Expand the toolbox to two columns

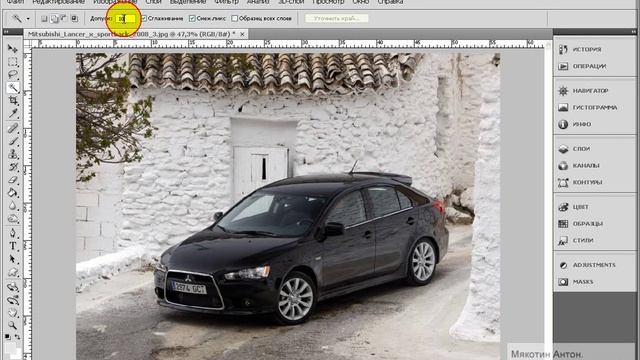(6, 31)
